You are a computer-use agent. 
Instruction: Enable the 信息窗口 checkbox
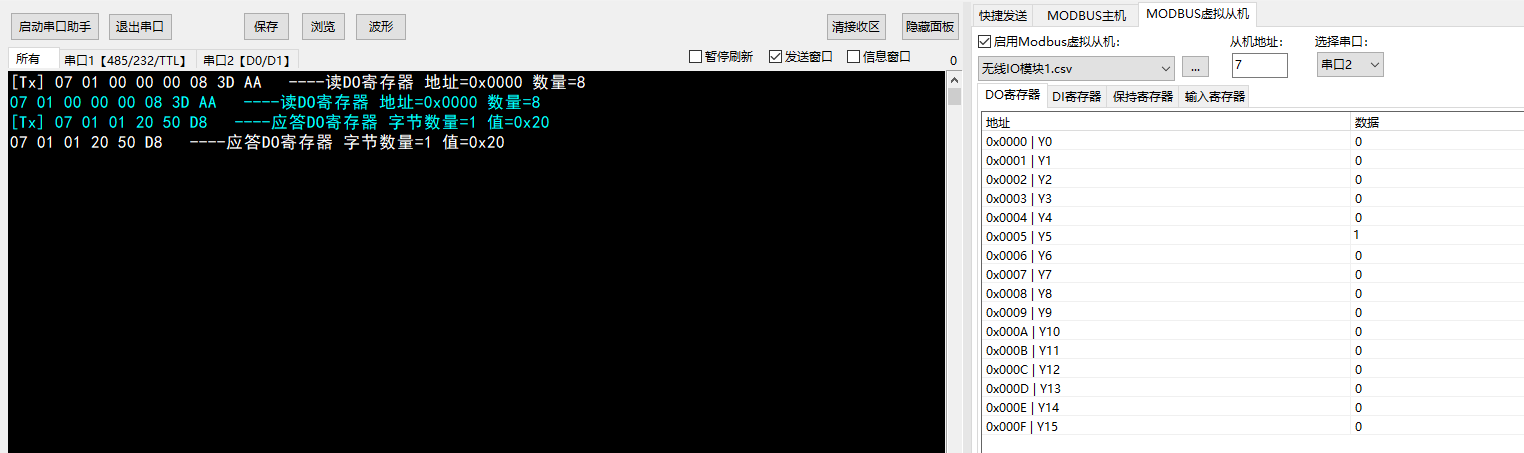point(879,57)
